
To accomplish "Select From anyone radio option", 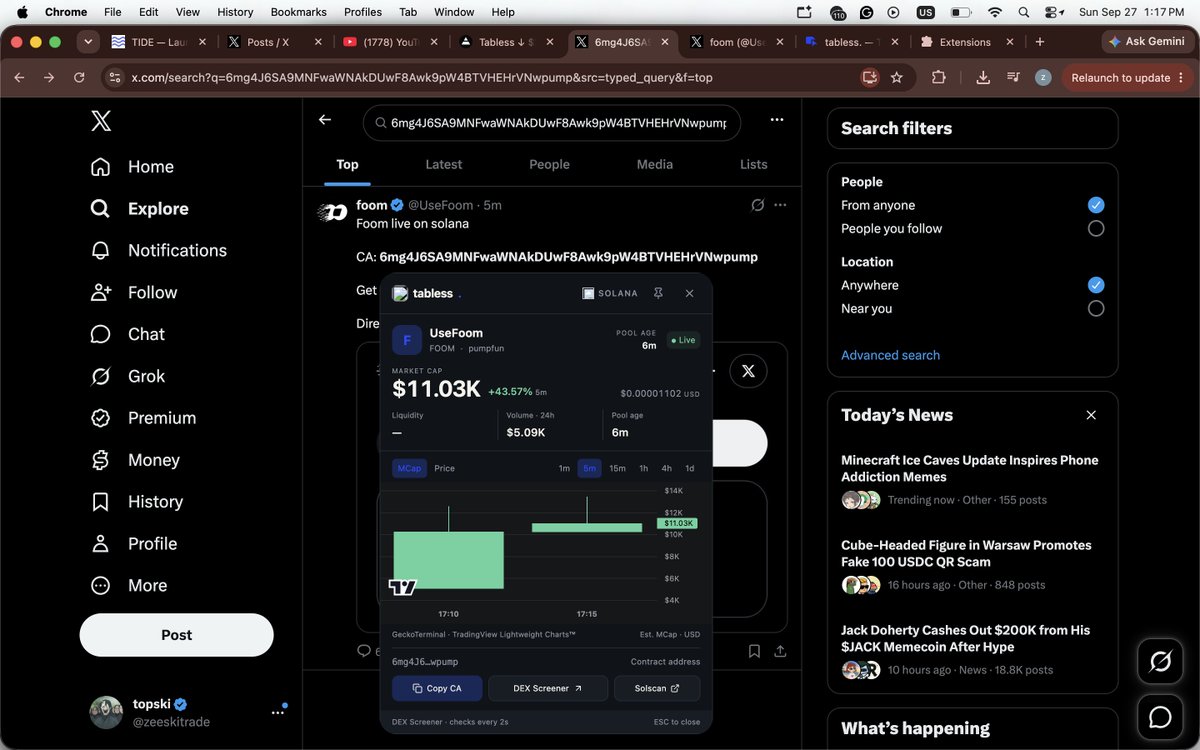I will 1096,205.
